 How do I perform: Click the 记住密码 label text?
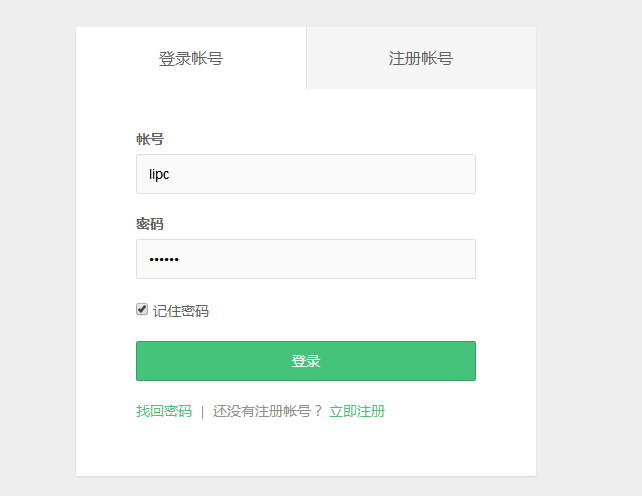pos(181,311)
